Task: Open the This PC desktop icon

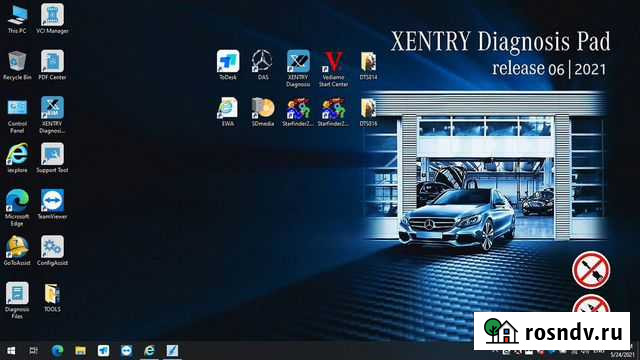Action: tap(17, 19)
